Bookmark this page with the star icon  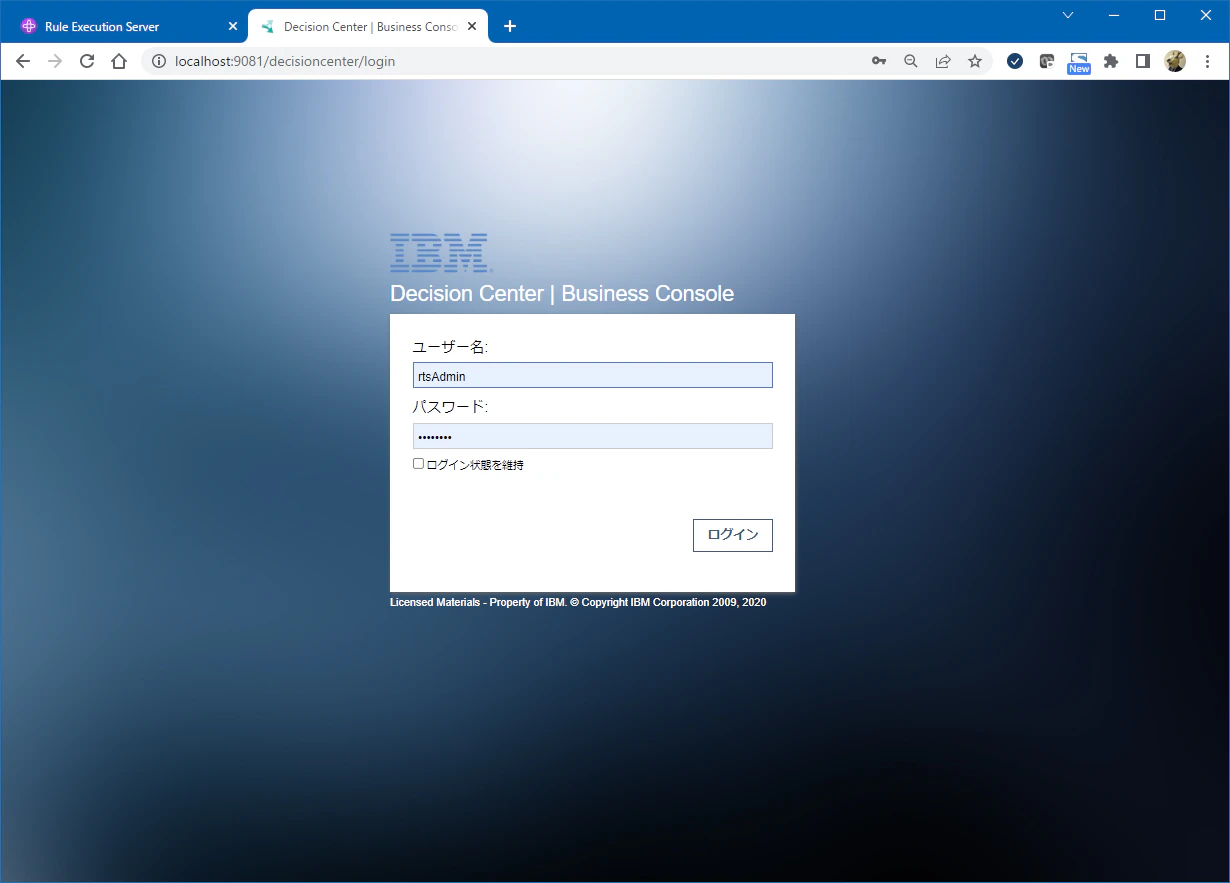click(975, 61)
